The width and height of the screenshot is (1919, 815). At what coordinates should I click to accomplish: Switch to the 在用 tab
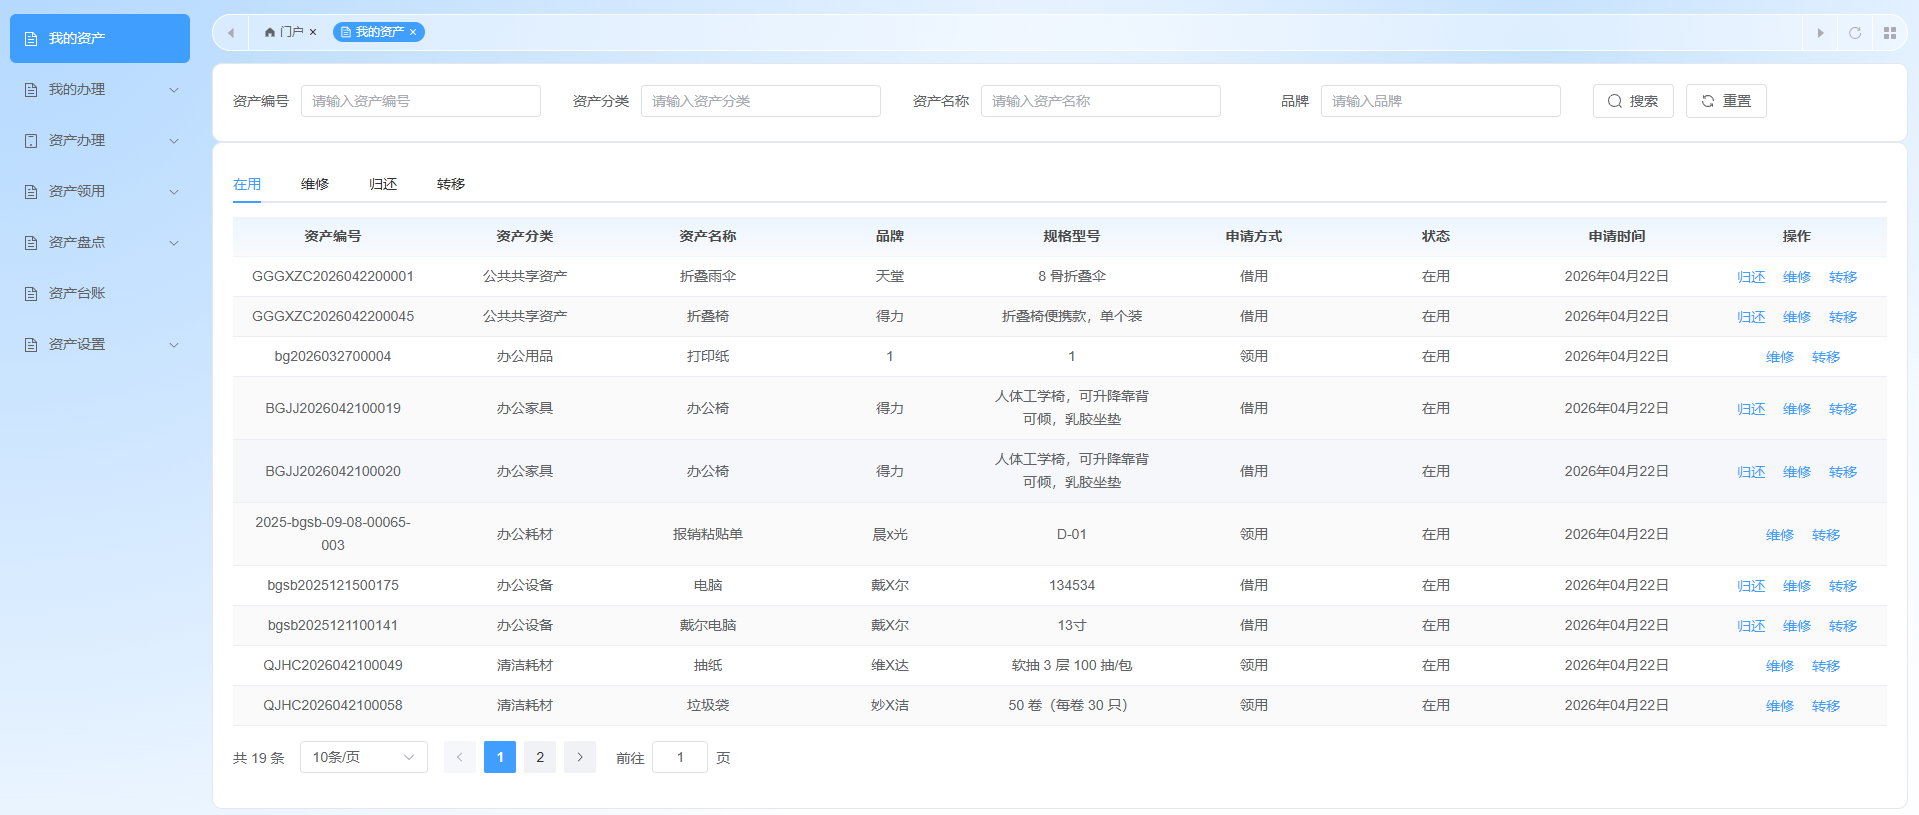[247, 184]
